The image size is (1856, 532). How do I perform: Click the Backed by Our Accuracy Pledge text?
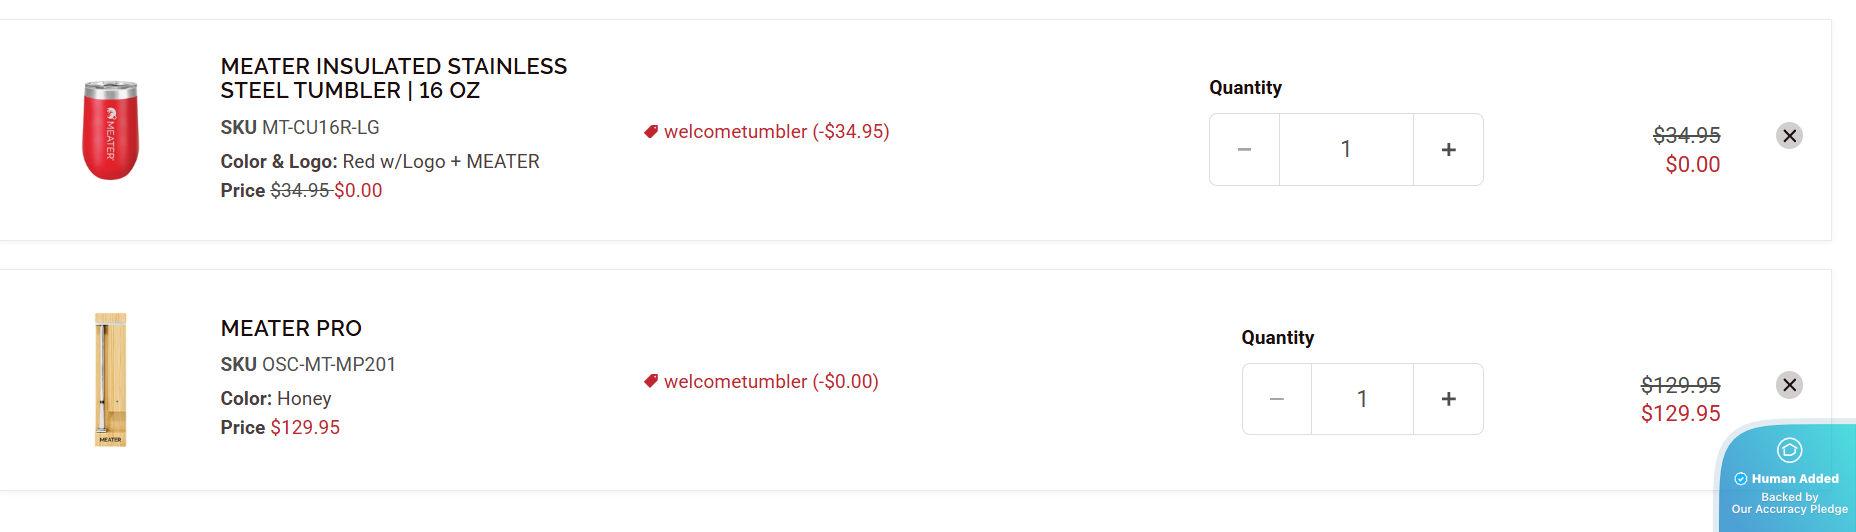tap(1789, 503)
